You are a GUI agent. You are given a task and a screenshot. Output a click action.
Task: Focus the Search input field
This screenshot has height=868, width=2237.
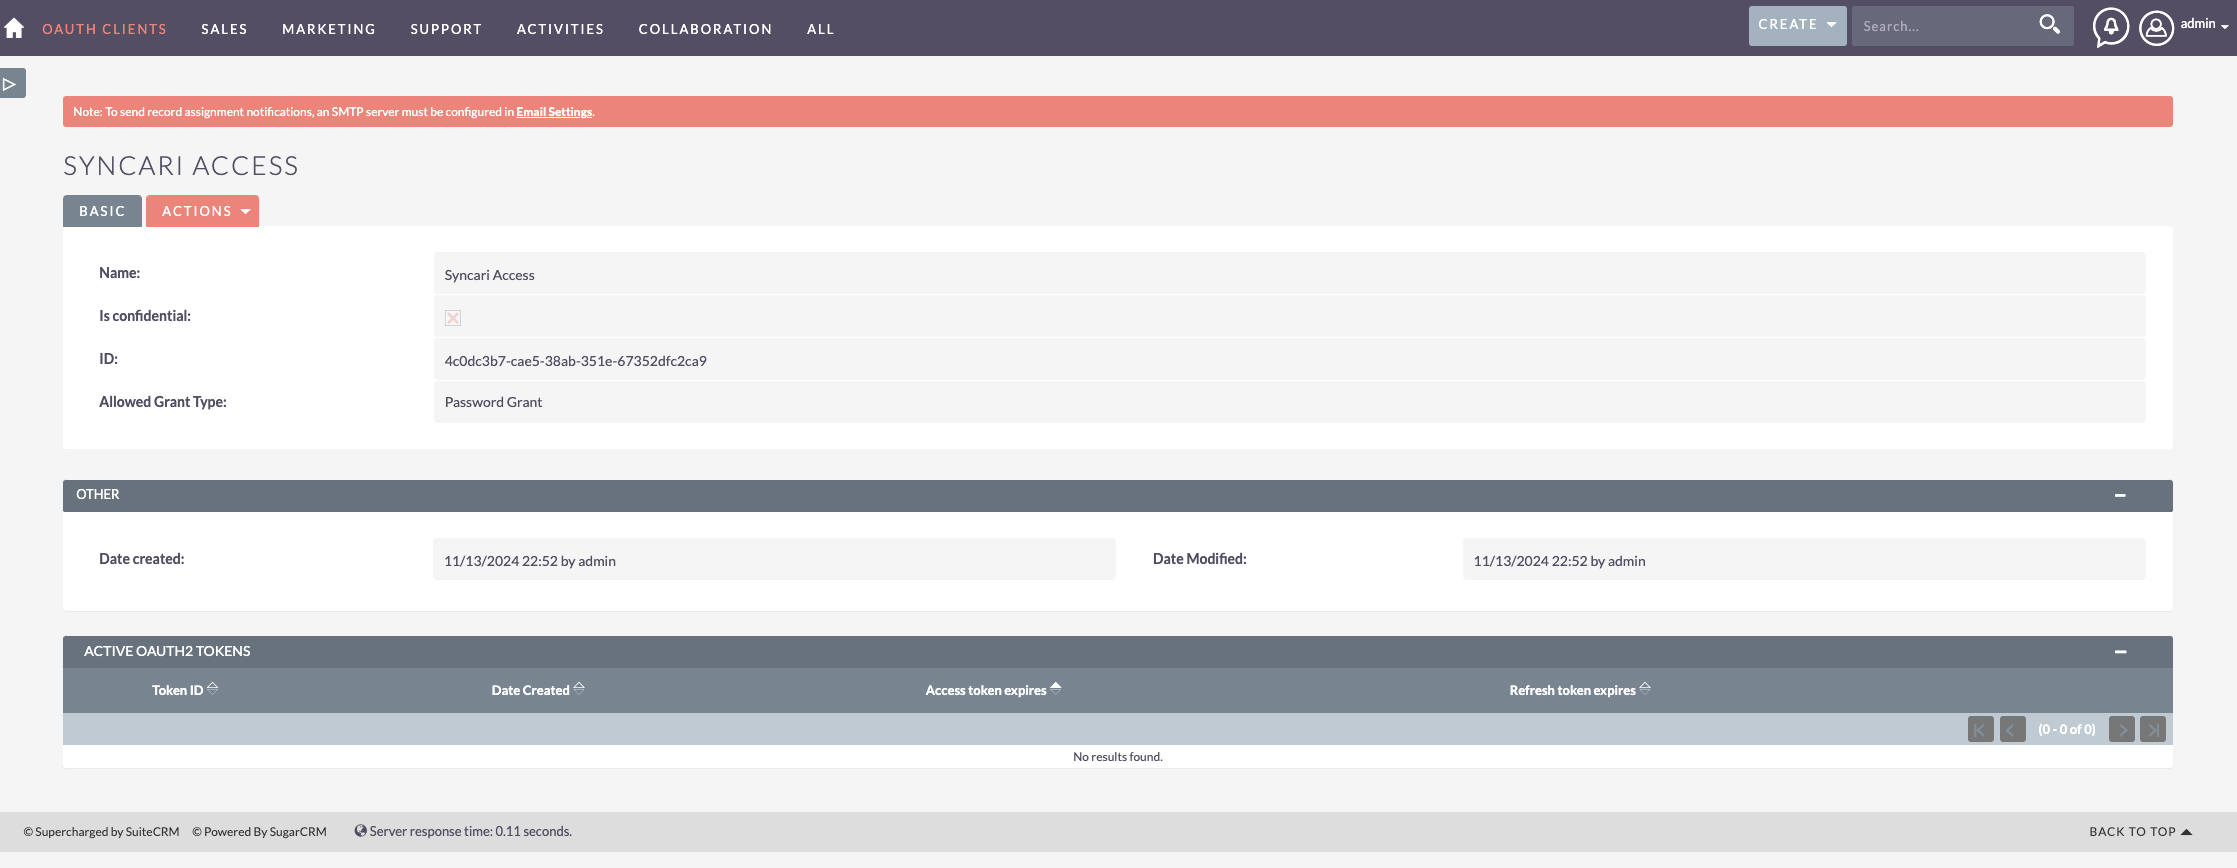pos(1944,26)
